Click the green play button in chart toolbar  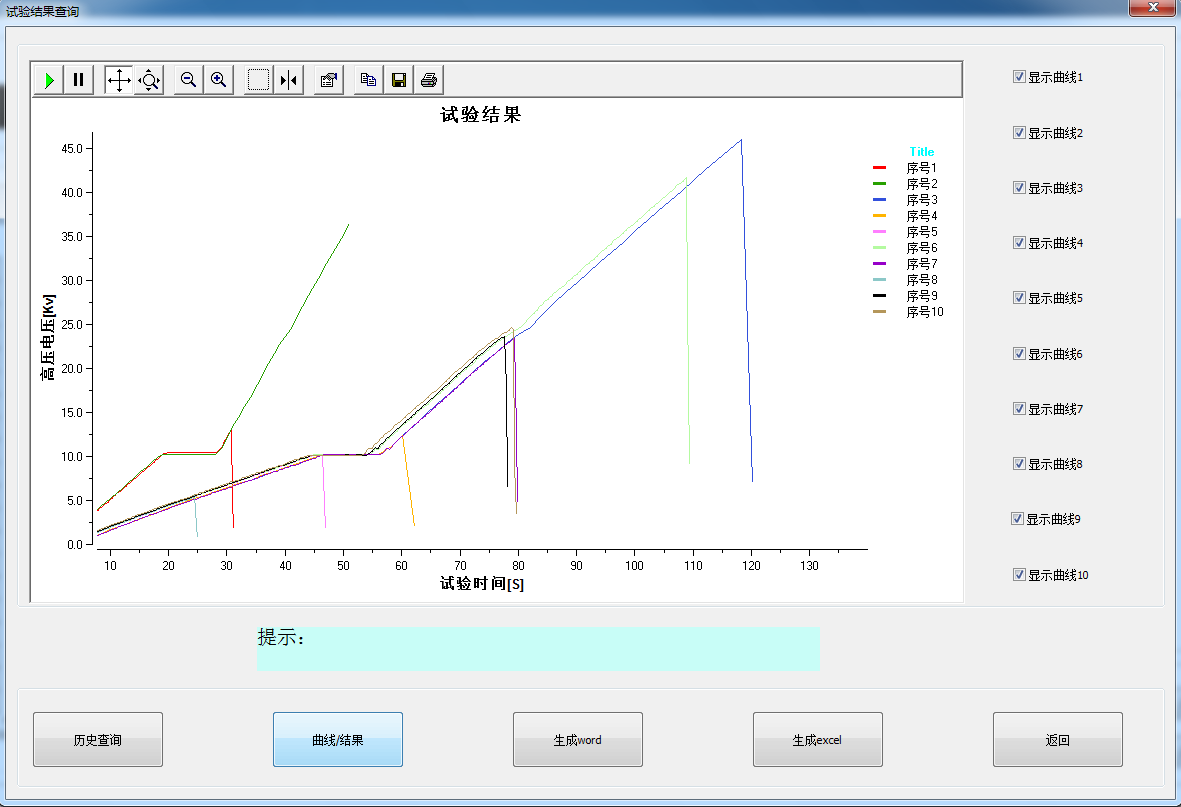pos(49,80)
